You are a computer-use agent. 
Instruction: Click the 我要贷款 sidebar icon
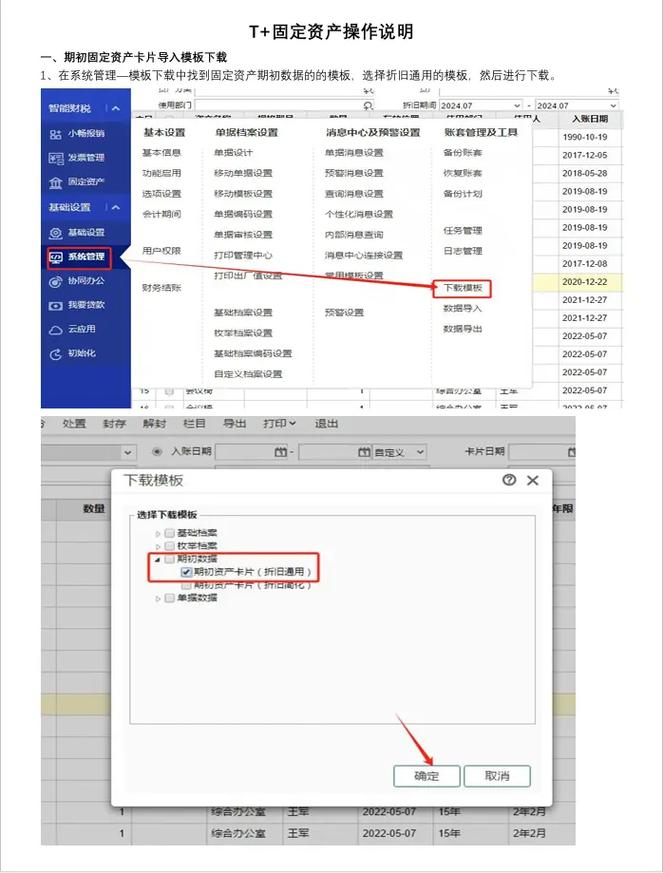click(x=55, y=306)
